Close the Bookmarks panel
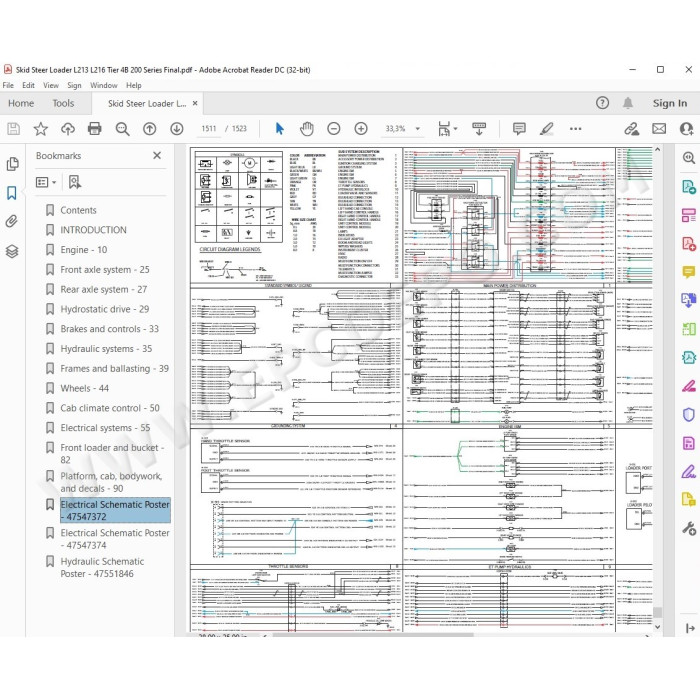This screenshot has width=700, height=700. click(157, 155)
